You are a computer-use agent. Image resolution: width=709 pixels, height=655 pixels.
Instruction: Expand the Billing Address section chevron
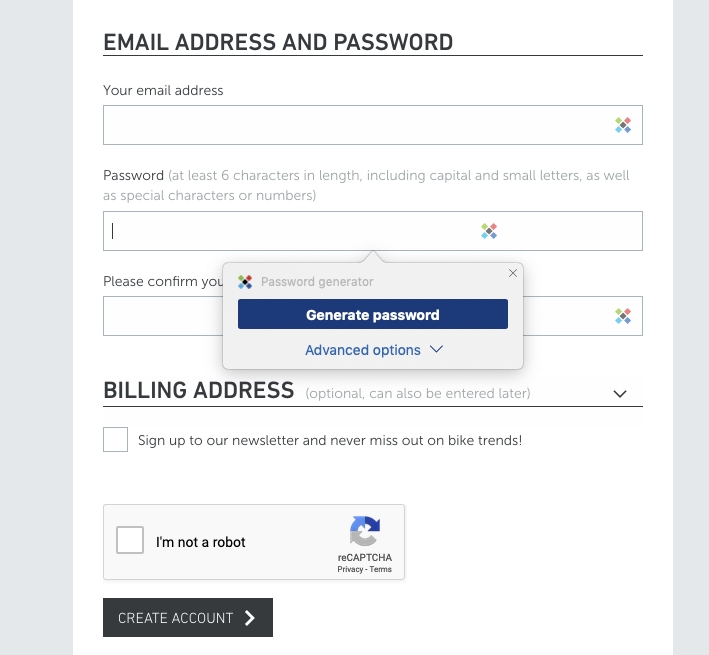click(620, 394)
